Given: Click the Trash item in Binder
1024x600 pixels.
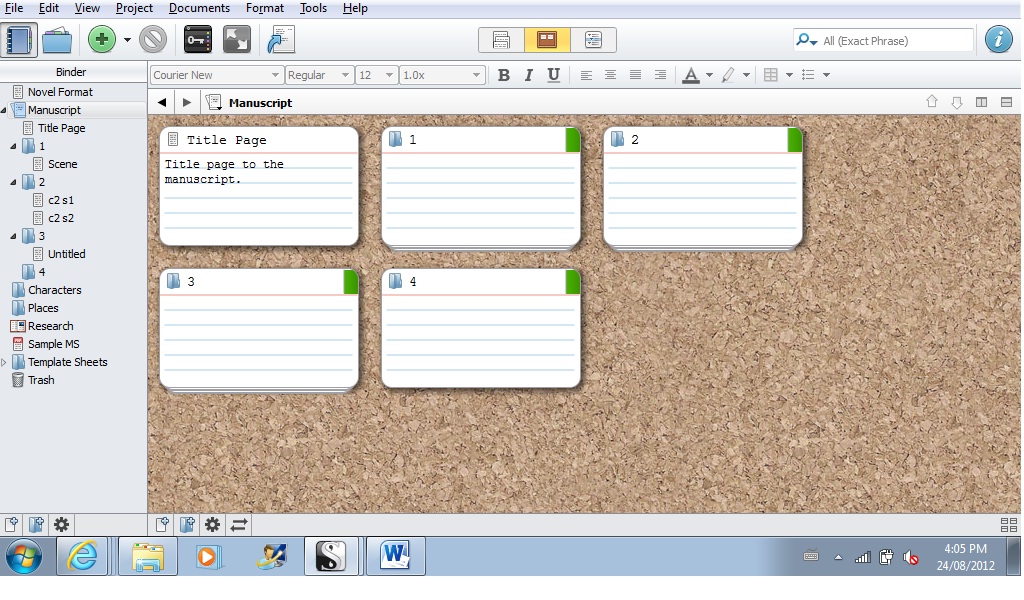Looking at the screenshot, I should (x=41, y=380).
